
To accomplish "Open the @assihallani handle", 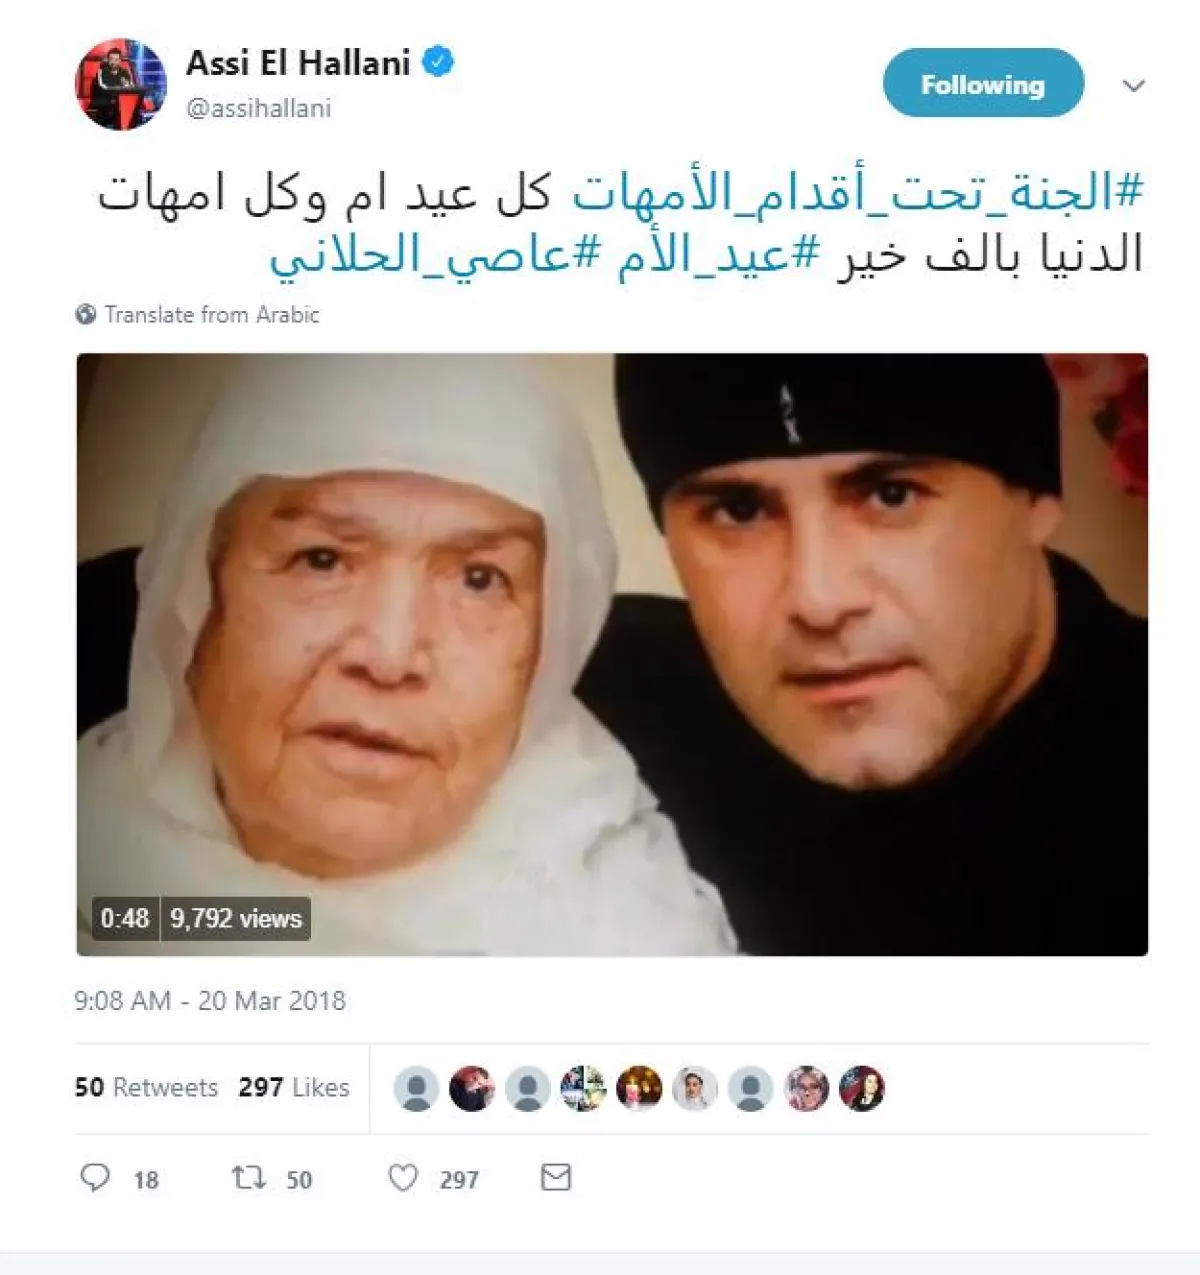I will (259, 108).
